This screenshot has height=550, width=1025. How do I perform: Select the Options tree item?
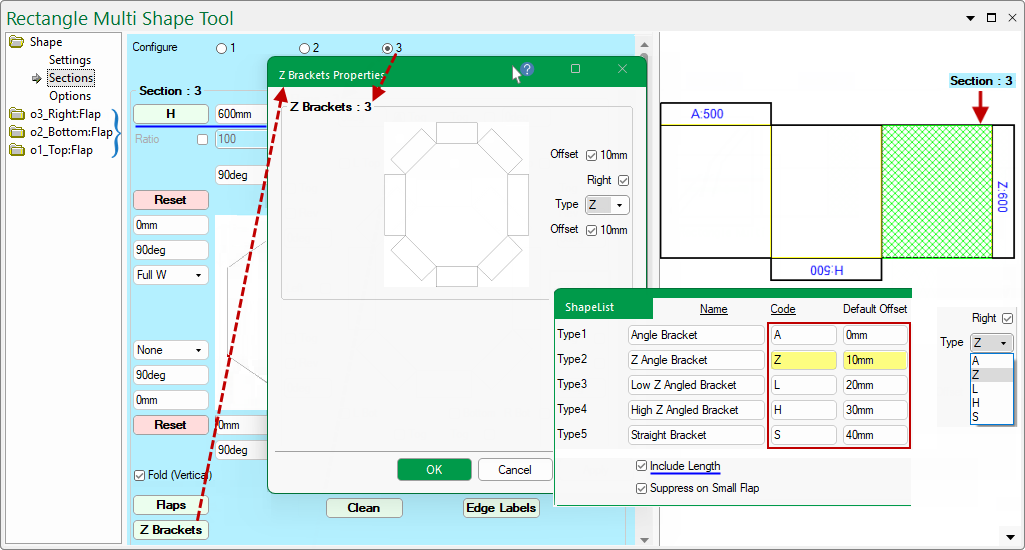70,96
